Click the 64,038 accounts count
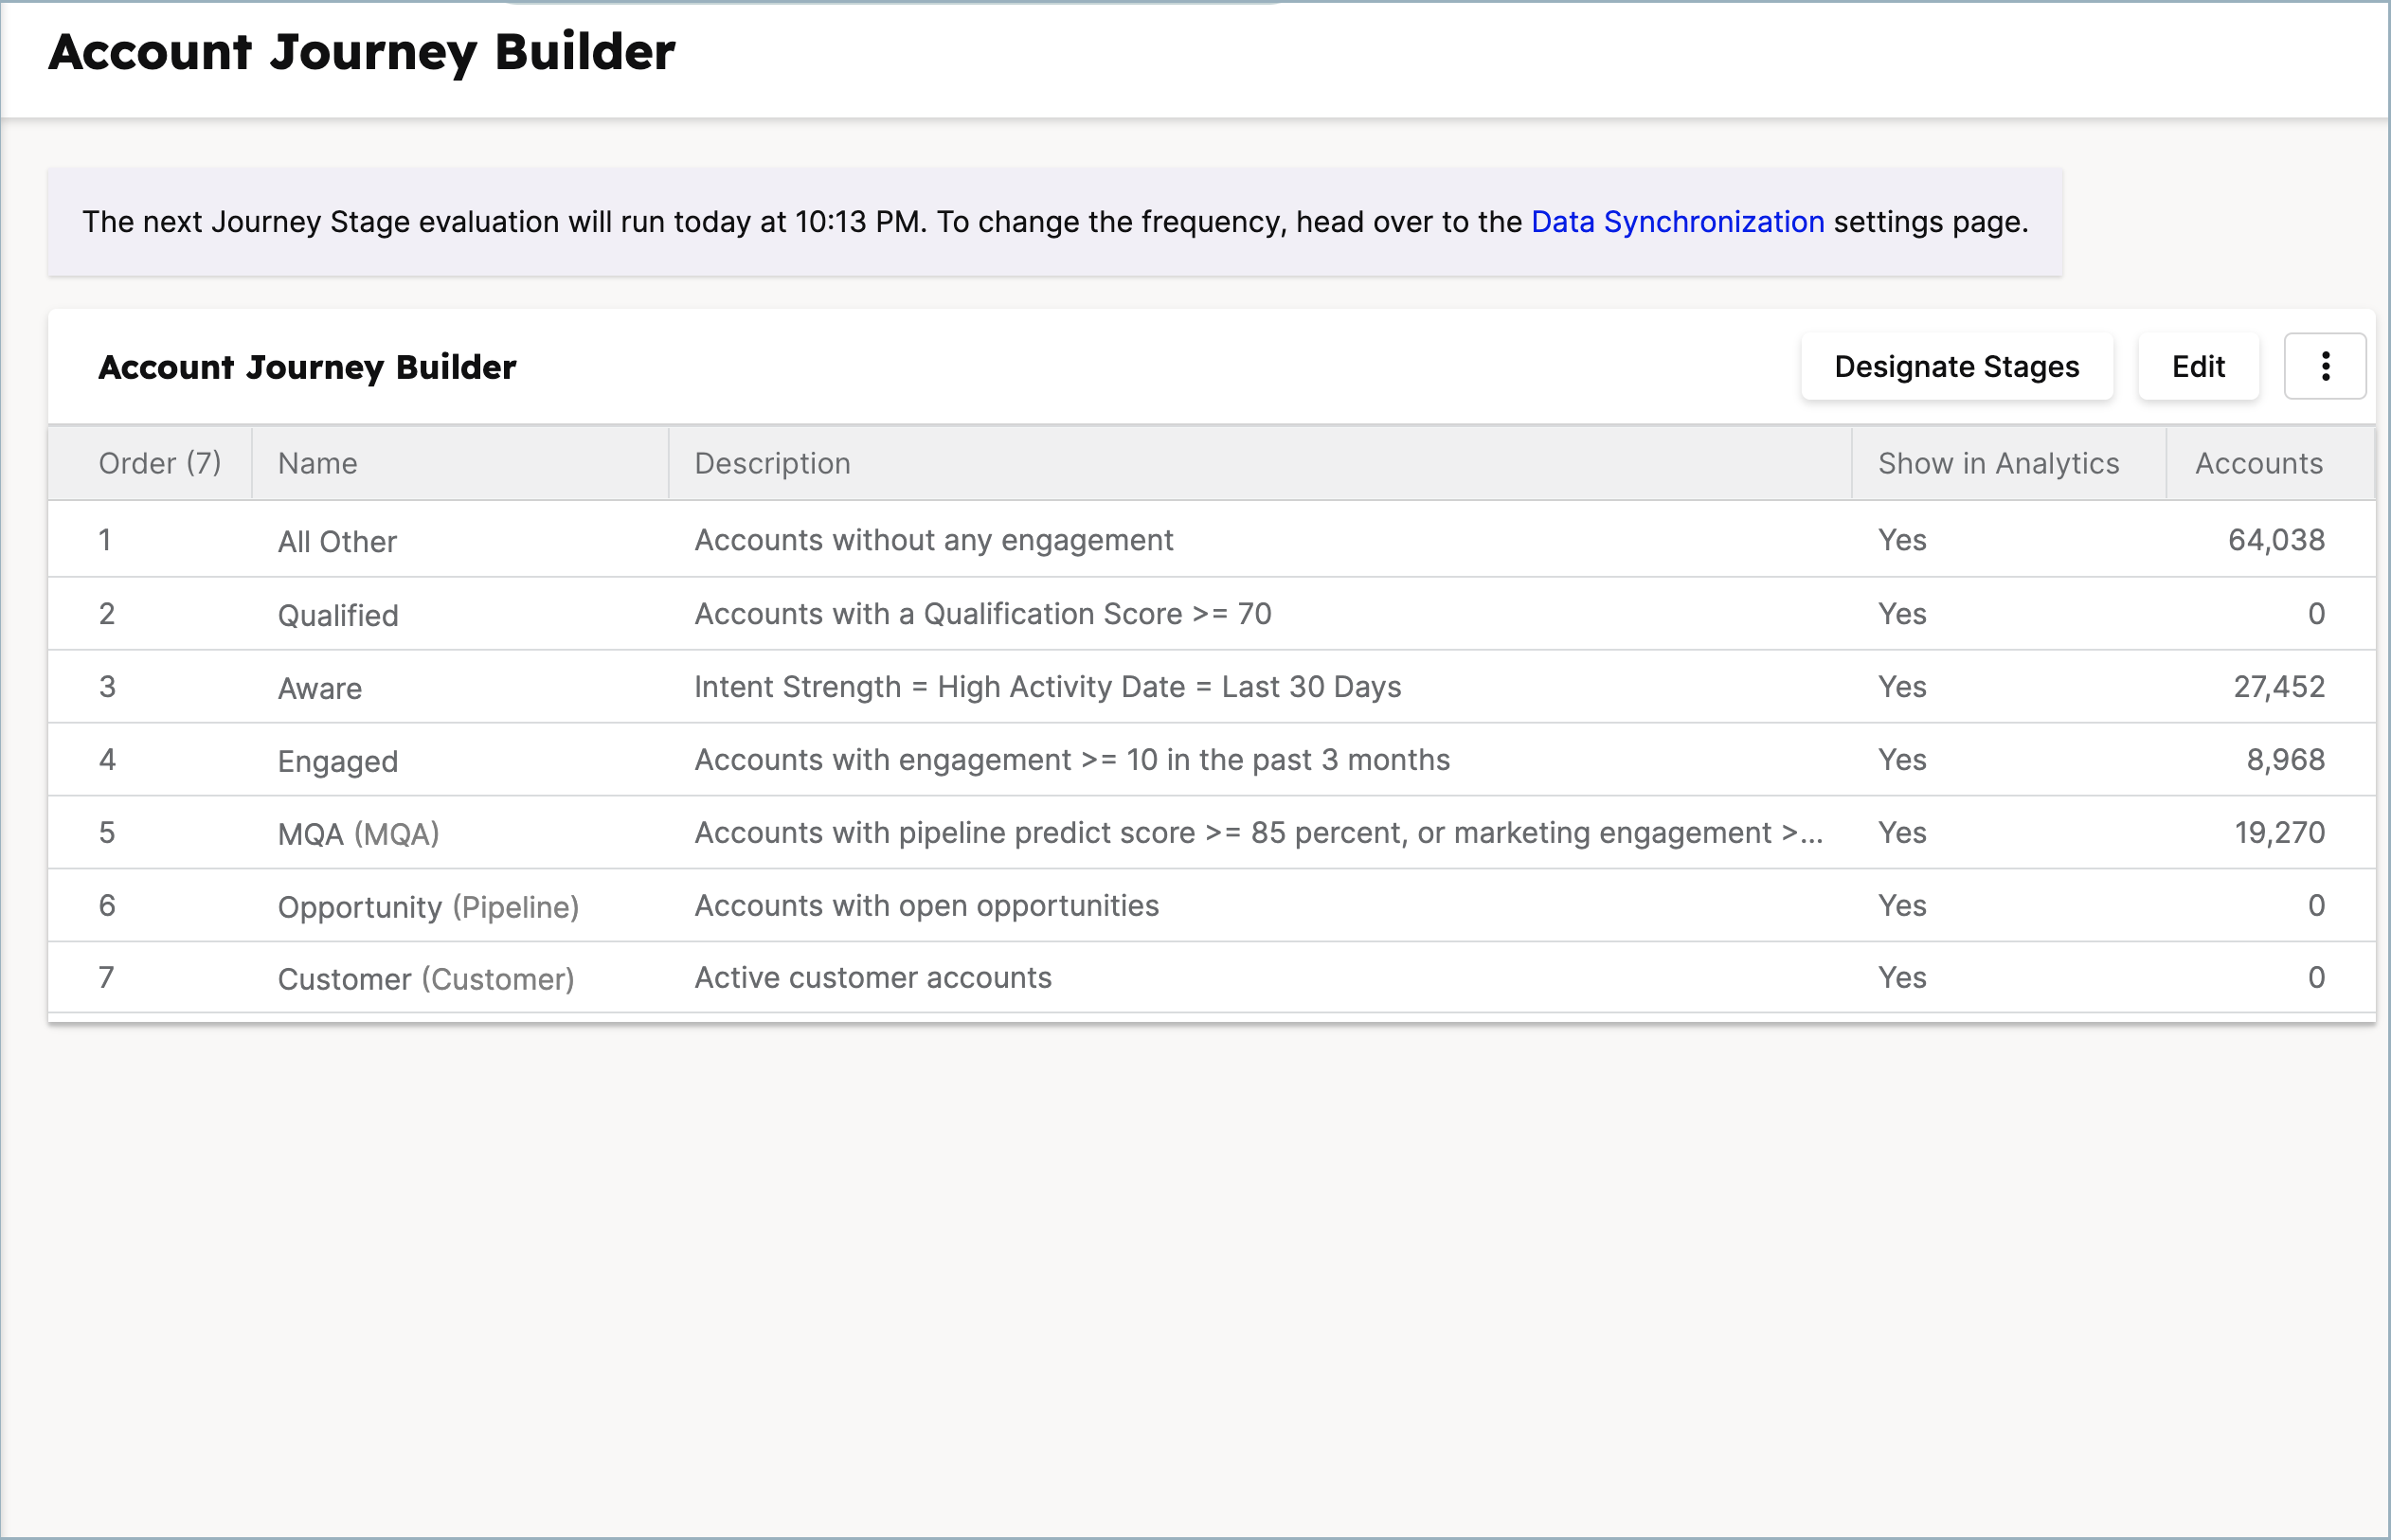This screenshot has width=2391, height=1540. [2281, 540]
